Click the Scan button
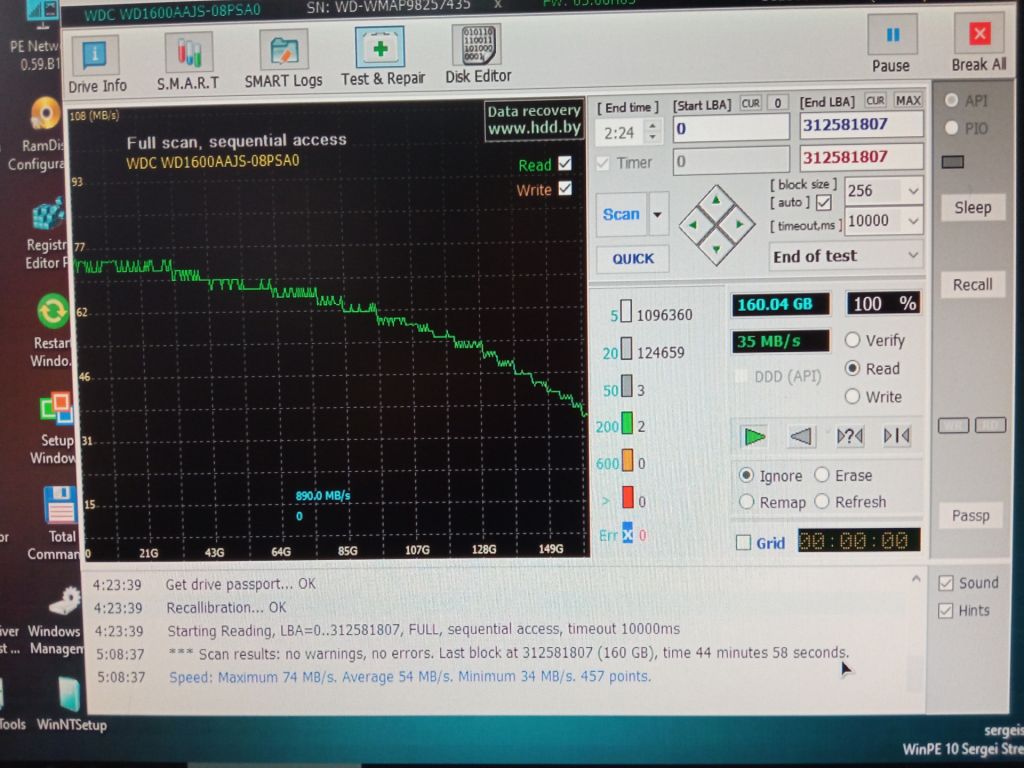Screen dimensions: 1024x768 (x=621, y=214)
